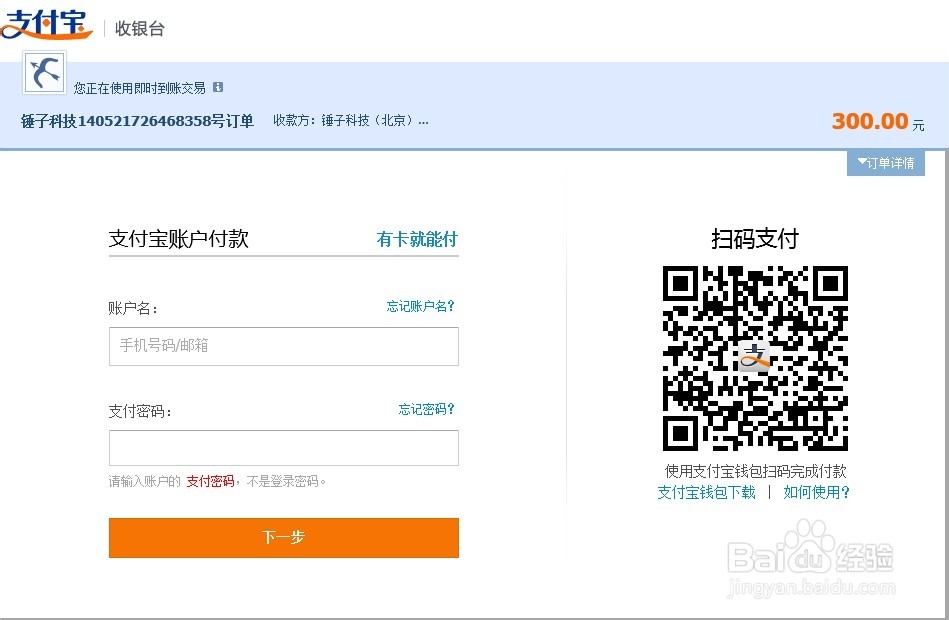The height and width of the screenshot is (620, 949).
Task: Click the 如何使用 help link
Action: pyautogui.click(x=816, y=492)
